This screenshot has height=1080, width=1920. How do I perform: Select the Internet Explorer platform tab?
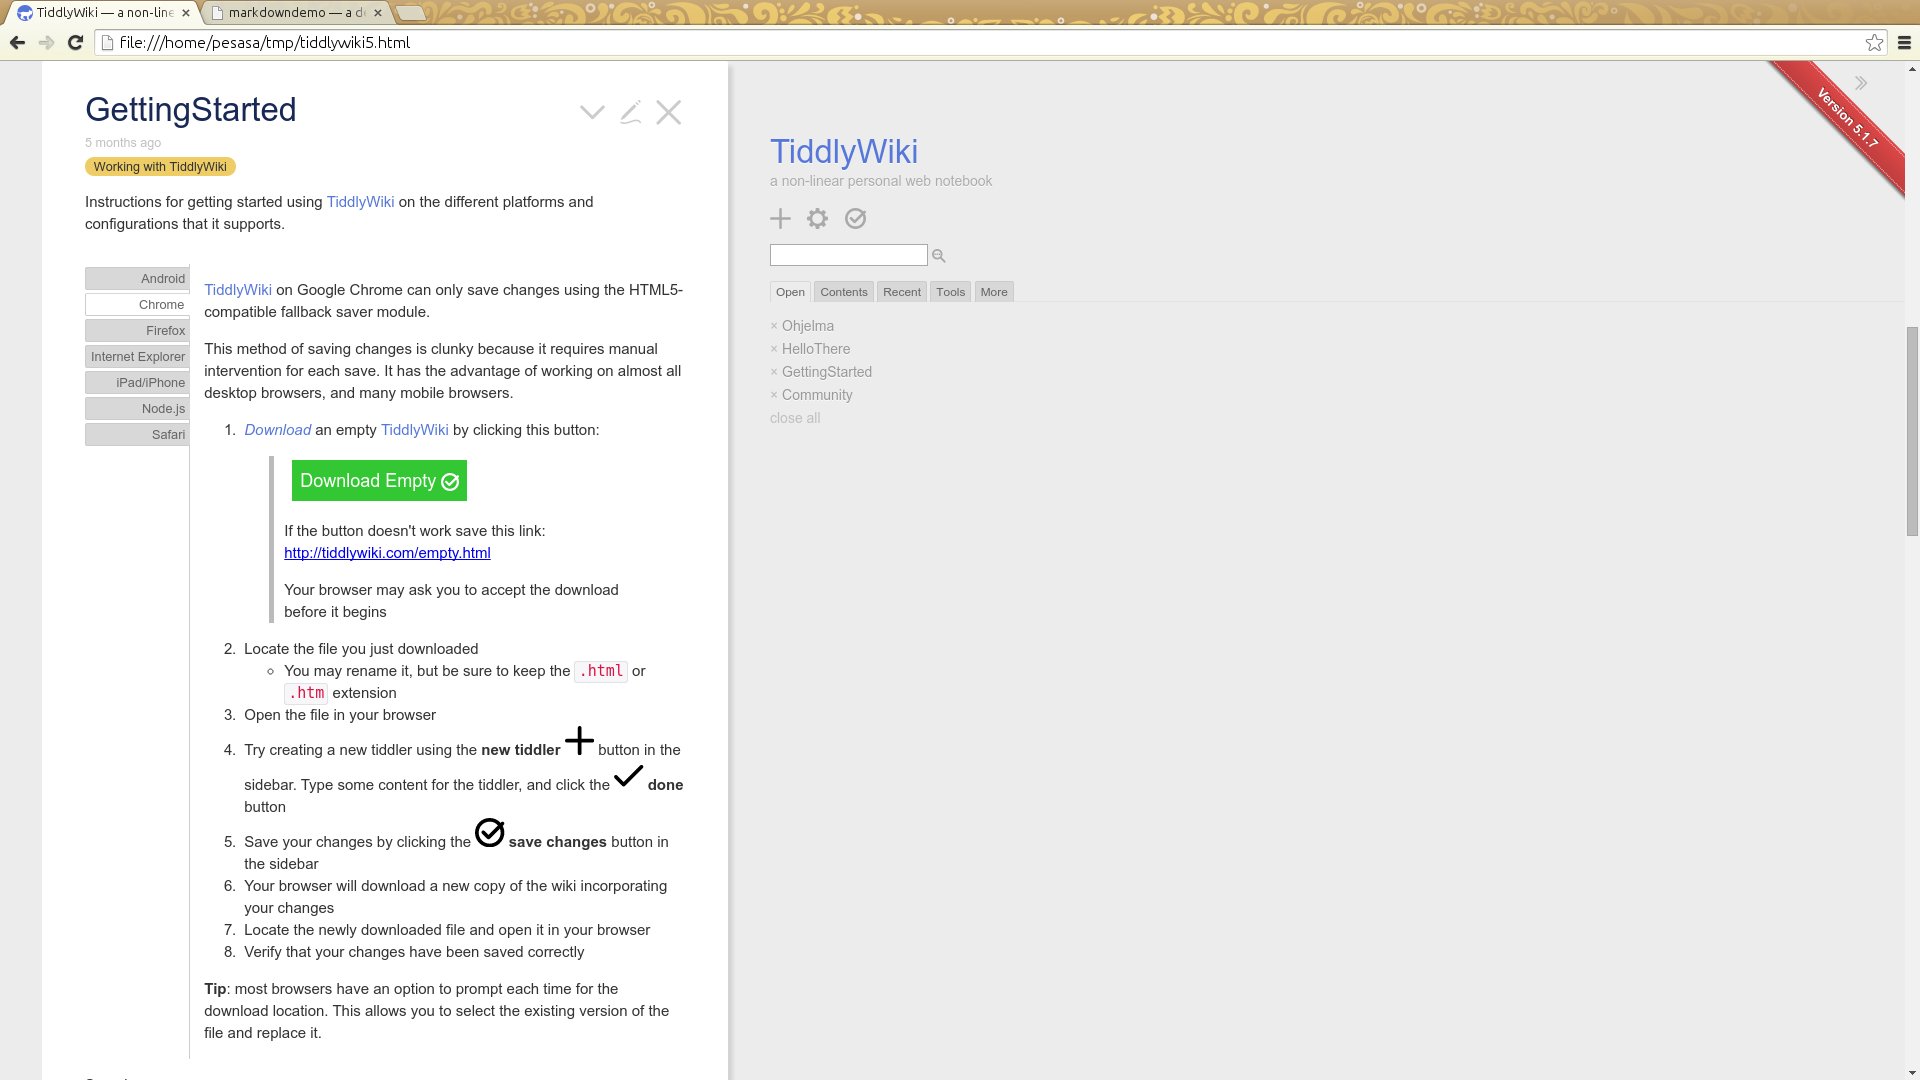[137, 356]
